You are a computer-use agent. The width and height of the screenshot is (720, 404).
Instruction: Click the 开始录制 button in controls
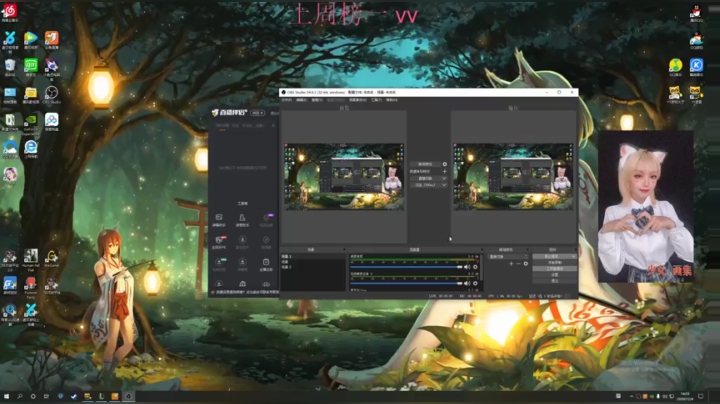[555, 263]
